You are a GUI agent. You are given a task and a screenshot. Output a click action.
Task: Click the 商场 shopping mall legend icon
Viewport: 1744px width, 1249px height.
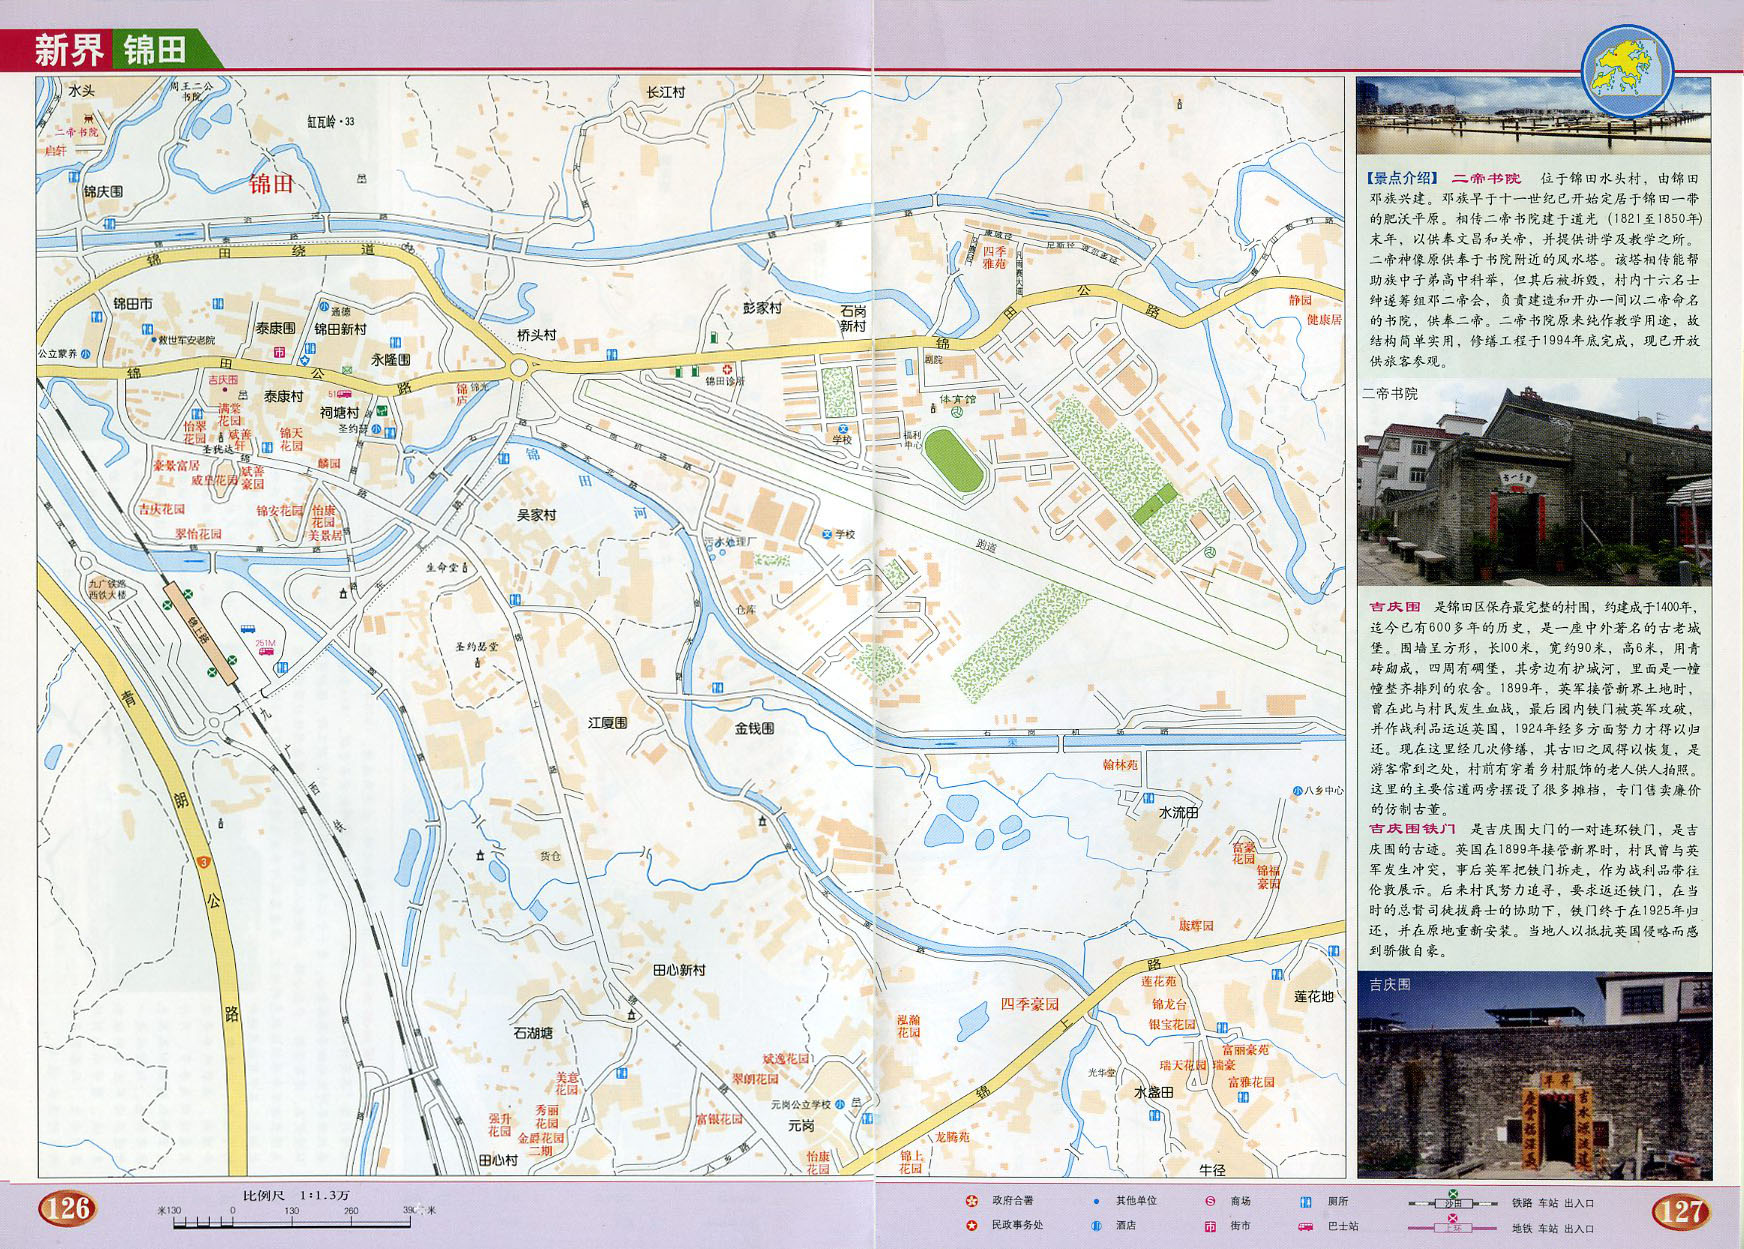coord(1210,1201)
